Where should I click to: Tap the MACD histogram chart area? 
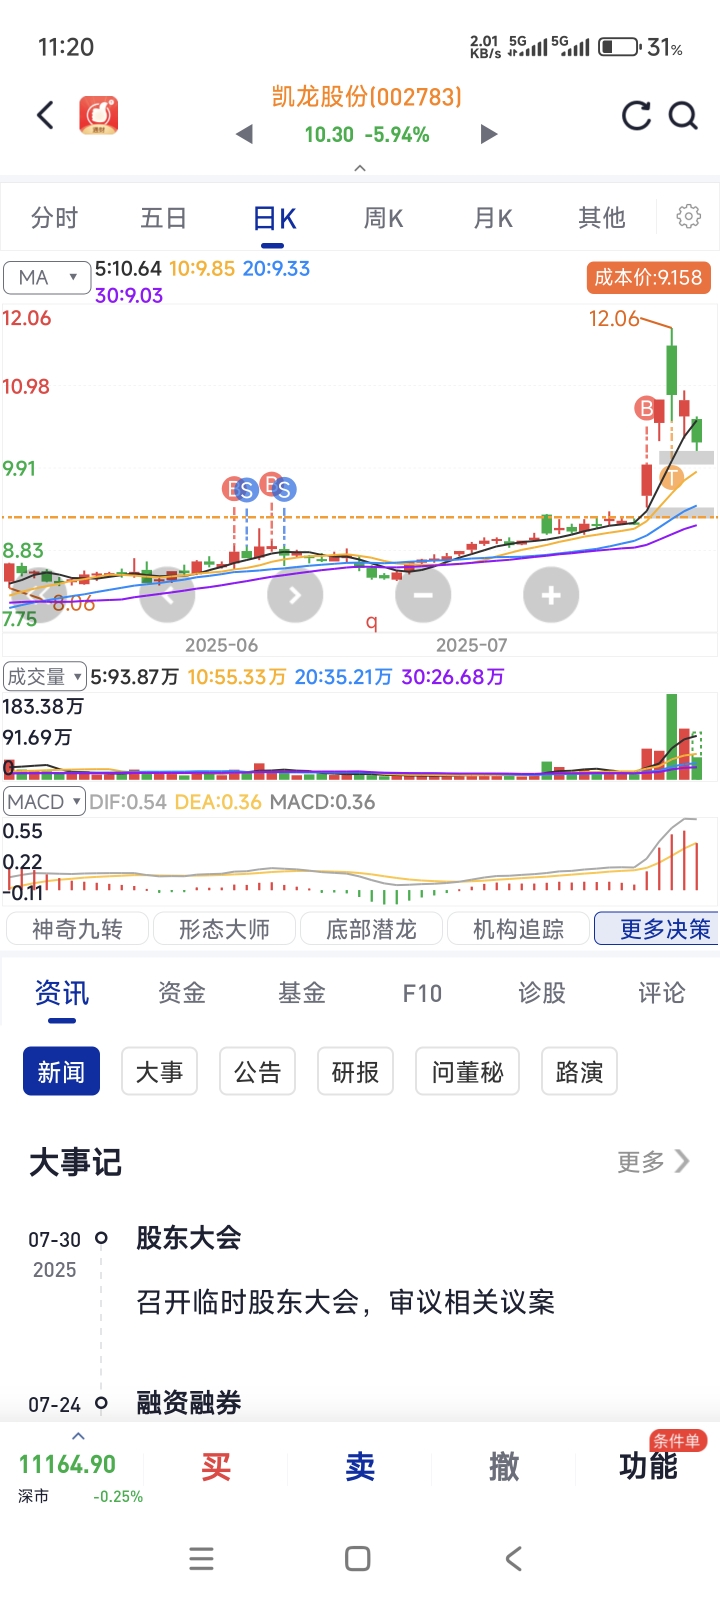[360, 862]
